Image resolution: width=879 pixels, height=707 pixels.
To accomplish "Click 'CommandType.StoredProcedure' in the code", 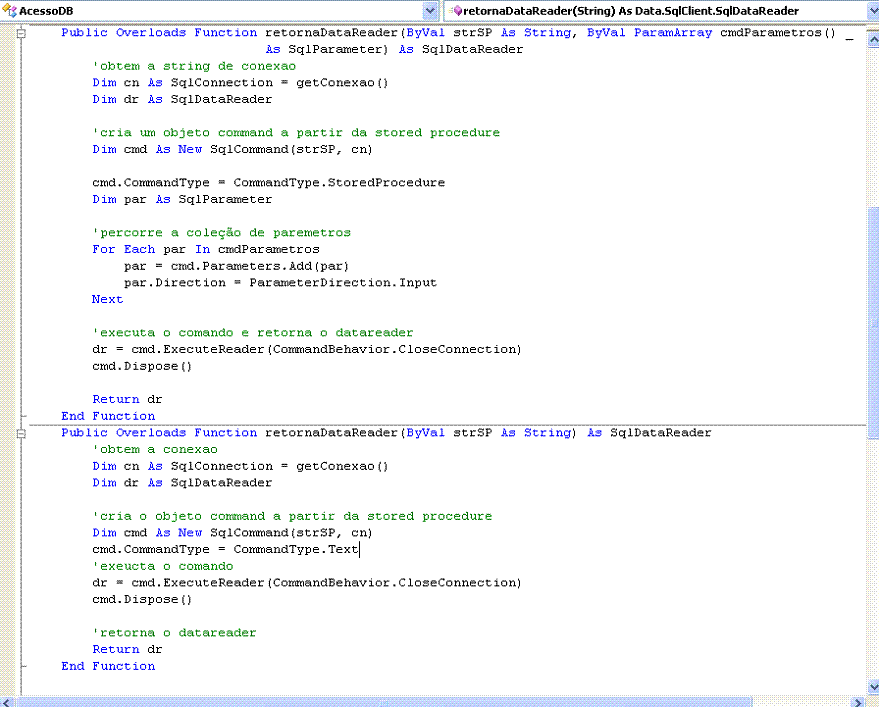I will pos(339,183).
